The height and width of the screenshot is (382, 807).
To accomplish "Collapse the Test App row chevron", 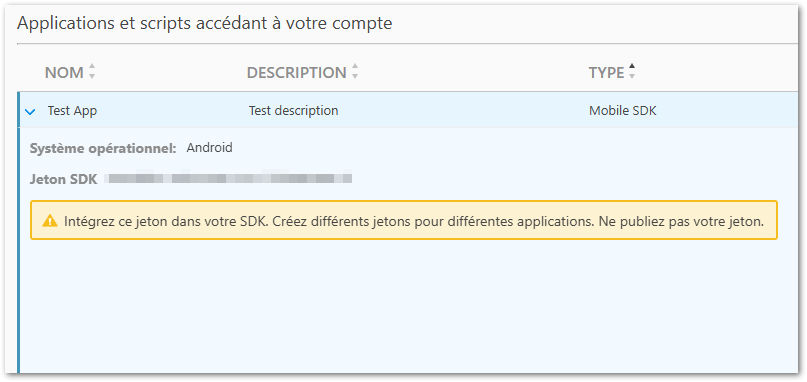I will pyautogui.click(x=30, y=111).
